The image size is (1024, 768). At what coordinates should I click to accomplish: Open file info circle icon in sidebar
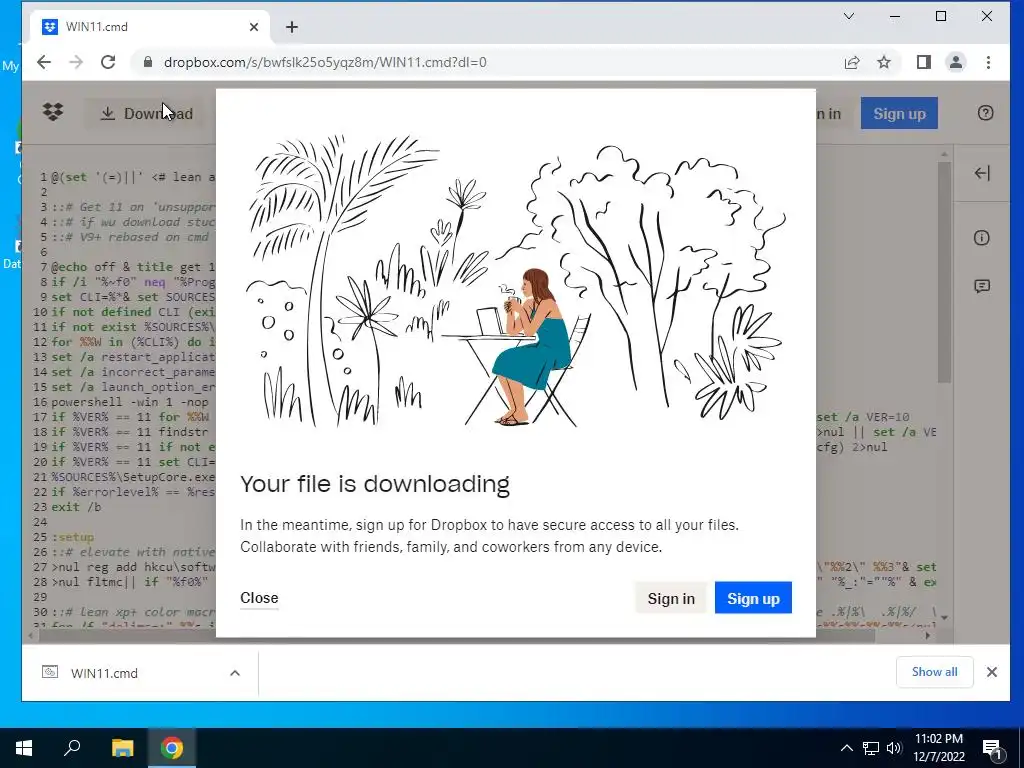click(x=982, y=238)
